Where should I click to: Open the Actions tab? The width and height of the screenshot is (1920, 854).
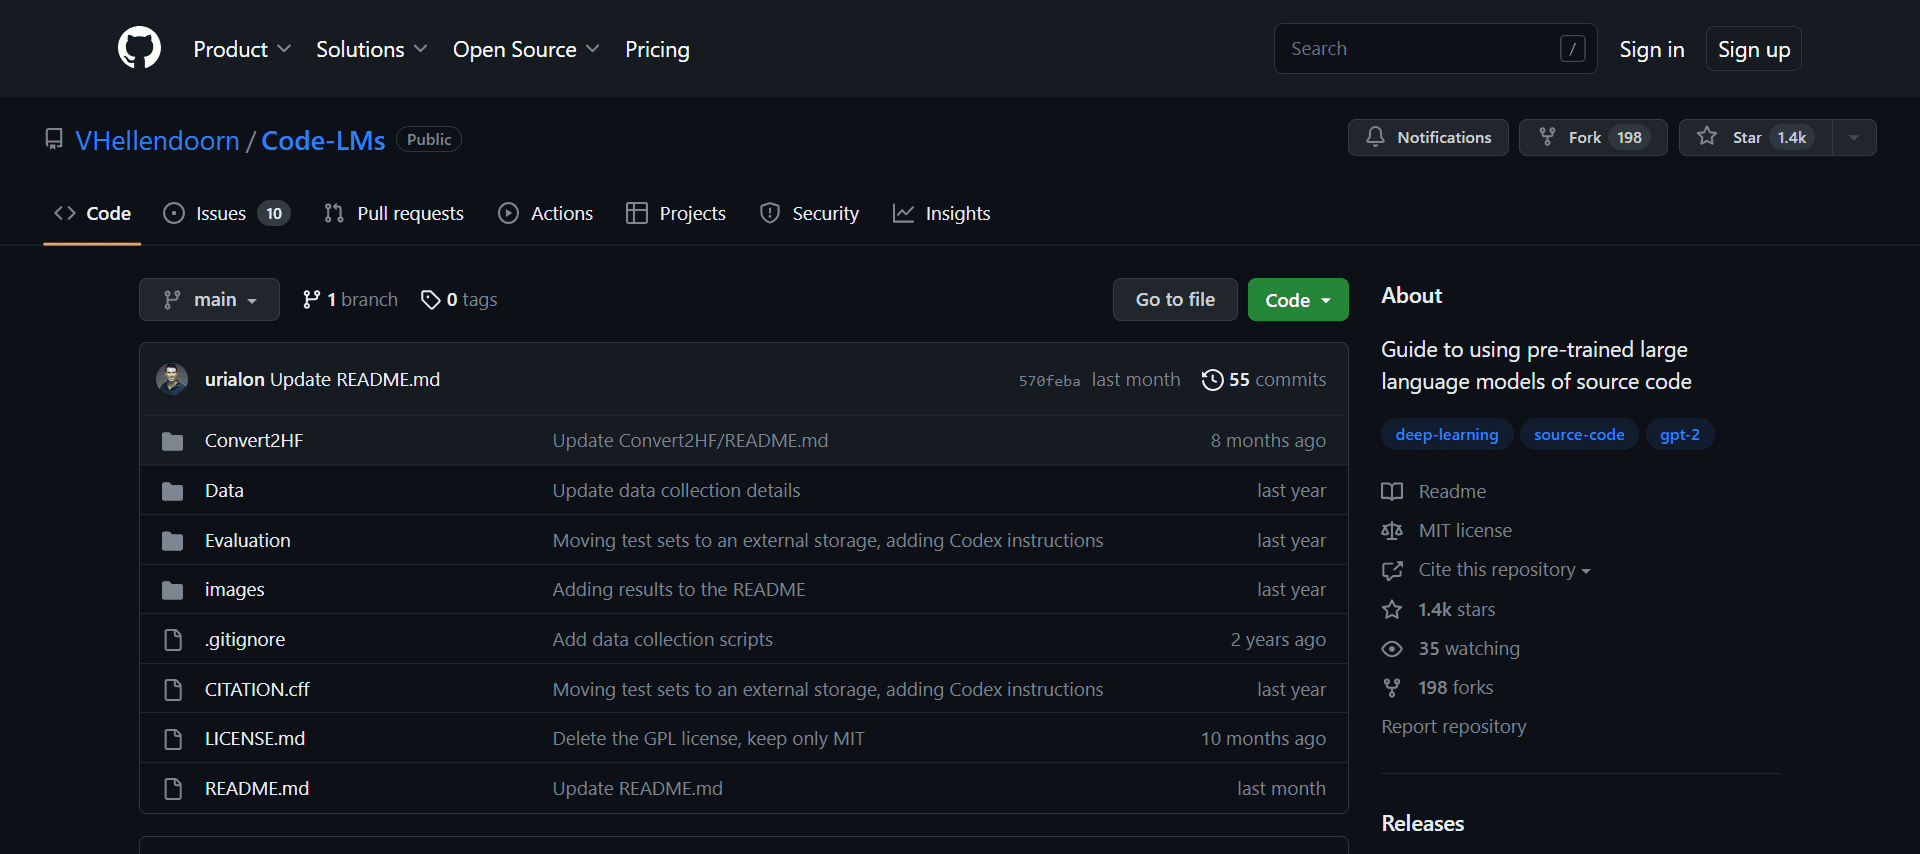tap(546, 213)
